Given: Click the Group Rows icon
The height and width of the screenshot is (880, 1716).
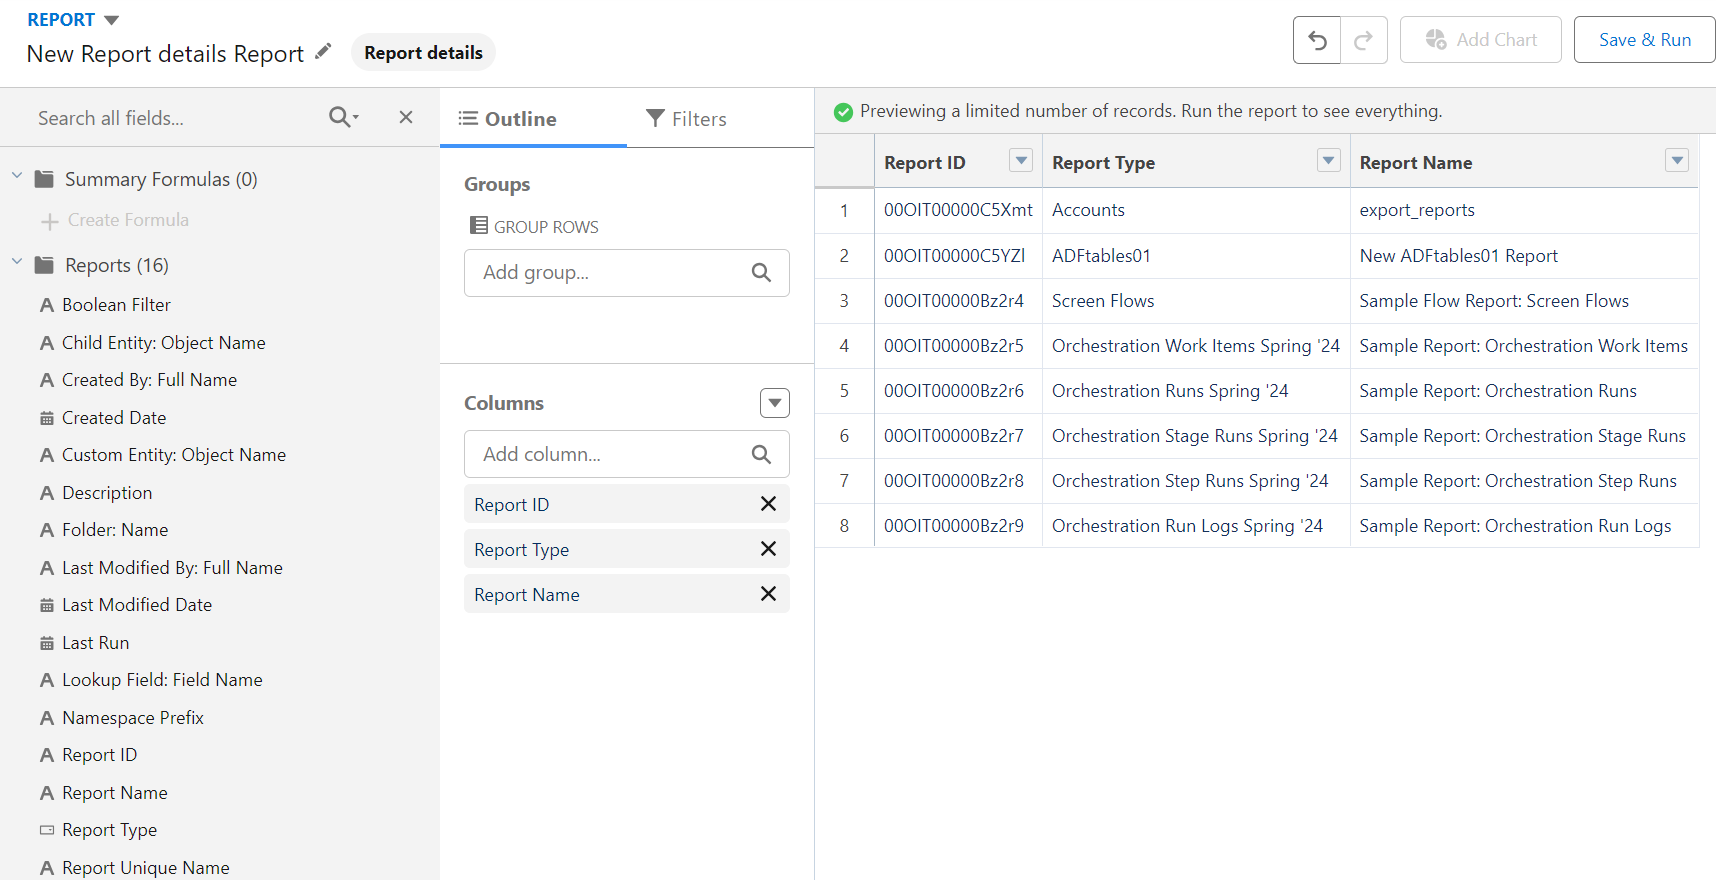Looking at the screenshot, I should (x=479, y=226).
